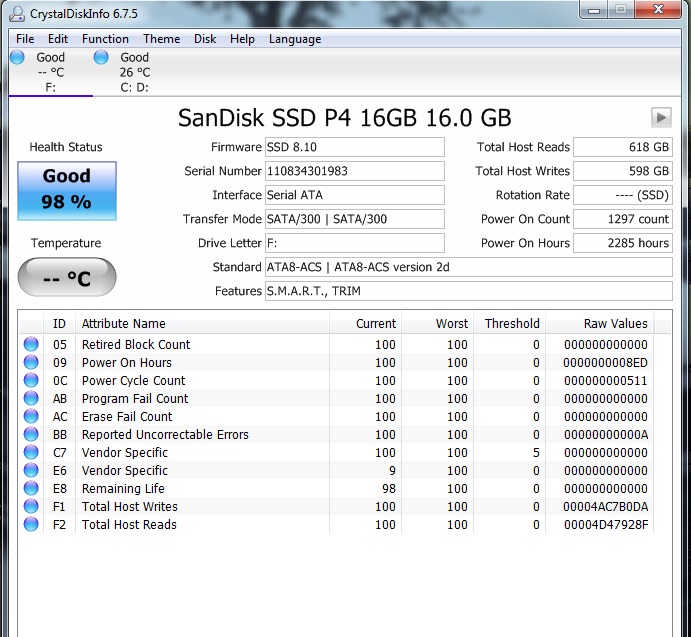The height and width of the screenshot is (637, 691).
Task: Click the temperature -- °C indicator
Action: pyautogui.click(x=67, y=277)
